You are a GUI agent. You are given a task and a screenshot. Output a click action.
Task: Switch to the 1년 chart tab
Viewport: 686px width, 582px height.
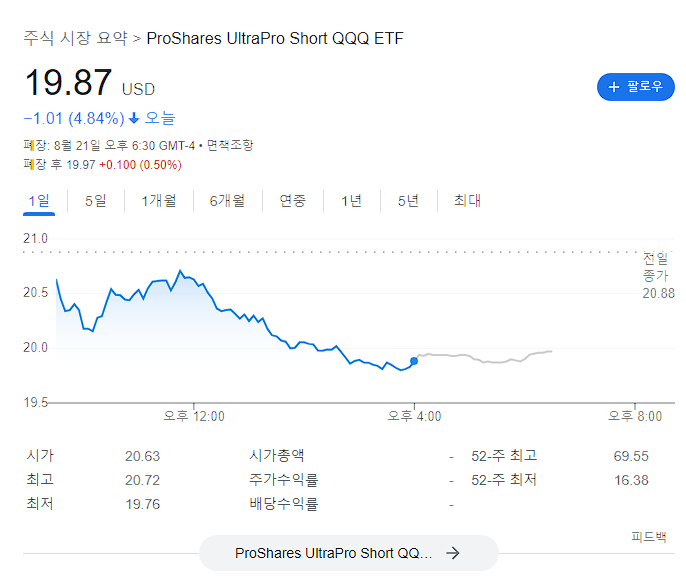(x=351, y=201)
